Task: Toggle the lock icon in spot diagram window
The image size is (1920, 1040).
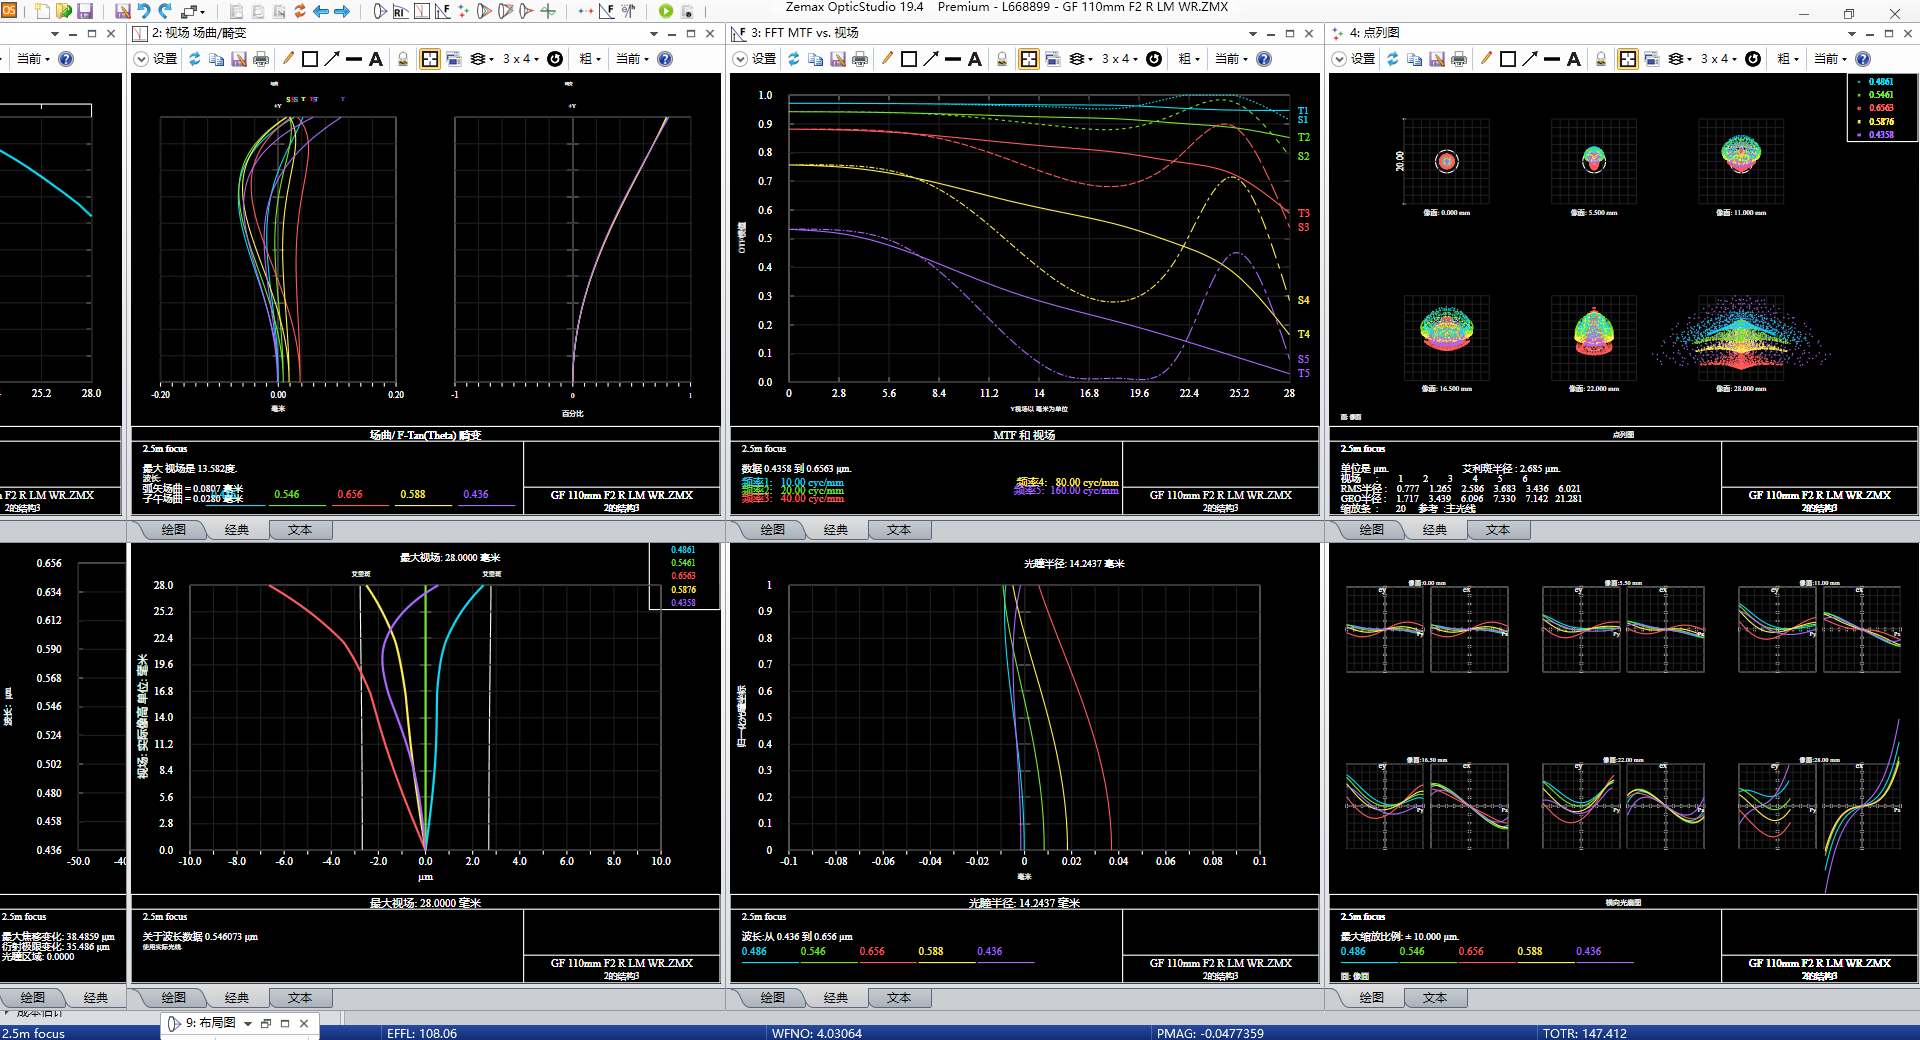Action: [1601, 59]
